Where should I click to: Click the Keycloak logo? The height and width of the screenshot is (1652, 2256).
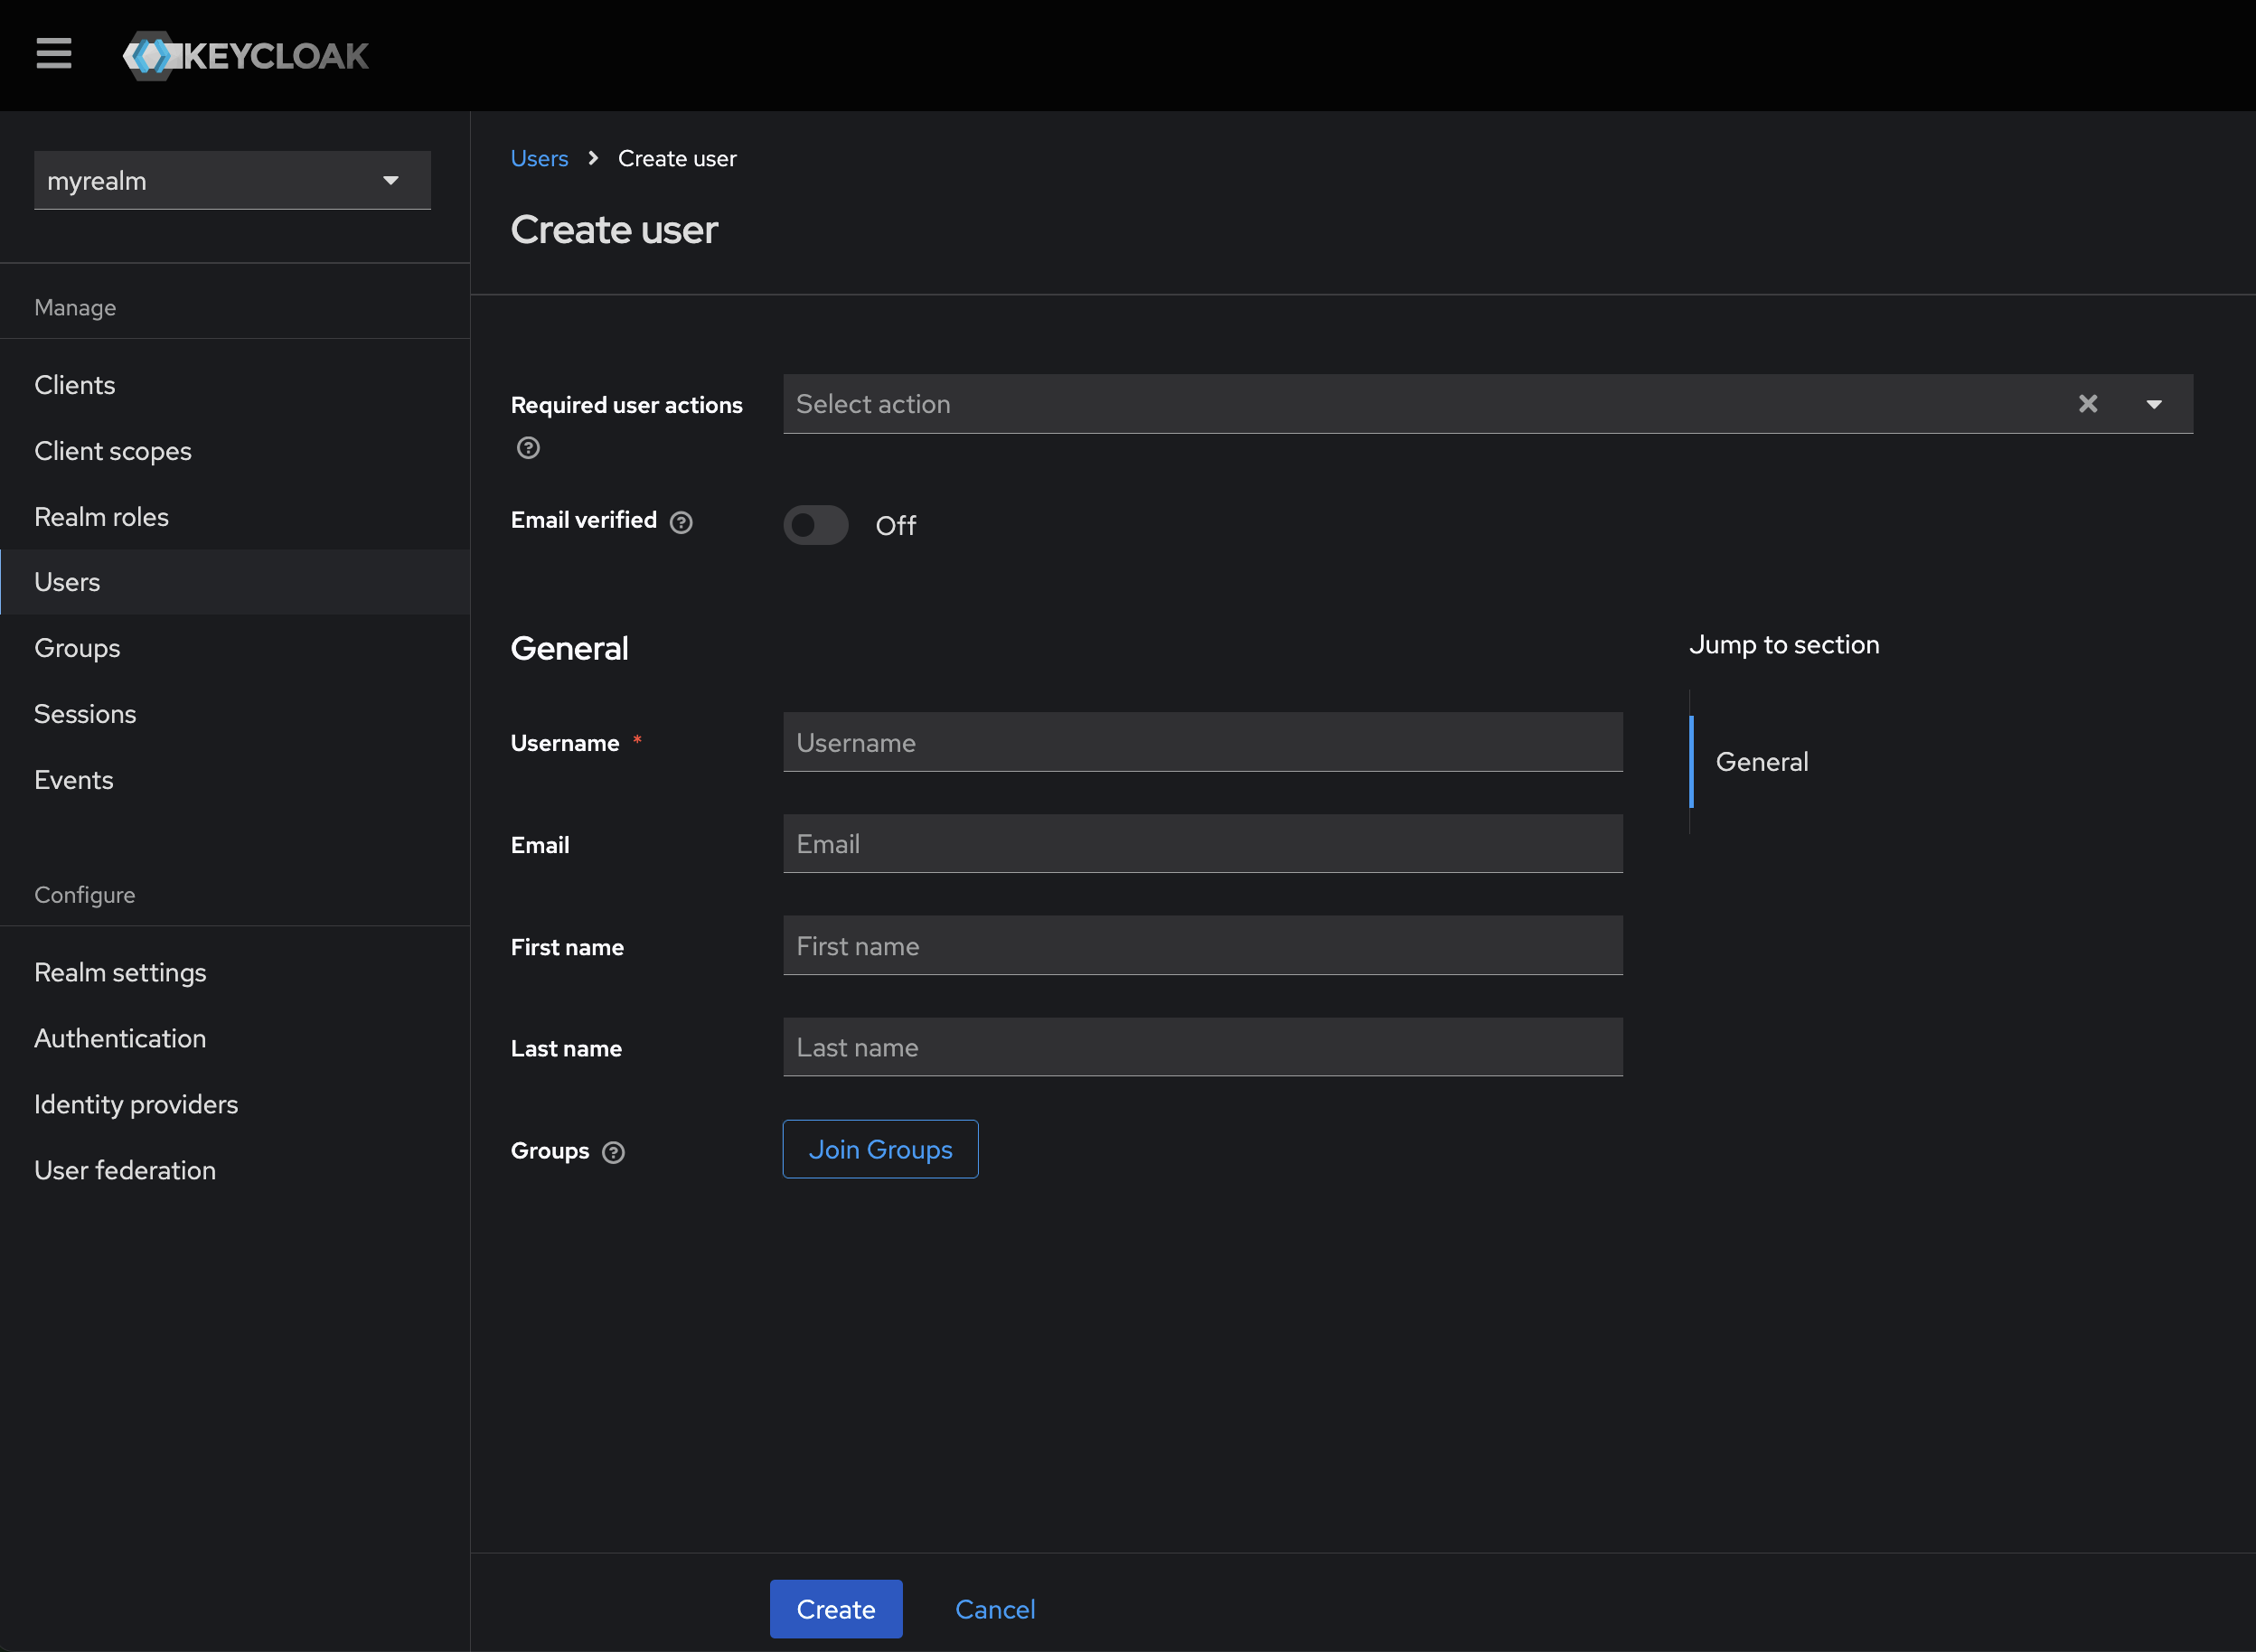246,55
